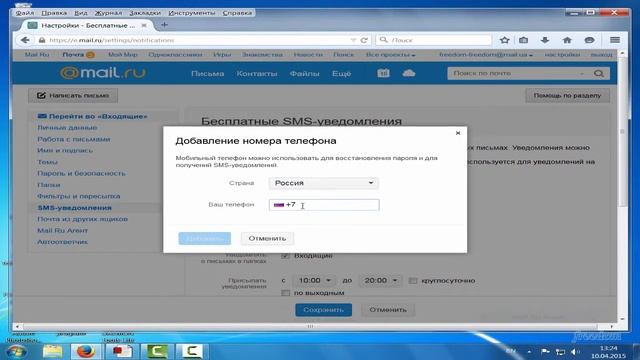
Task: Click the Добавить button in the dialog
Action: [204, 238]
